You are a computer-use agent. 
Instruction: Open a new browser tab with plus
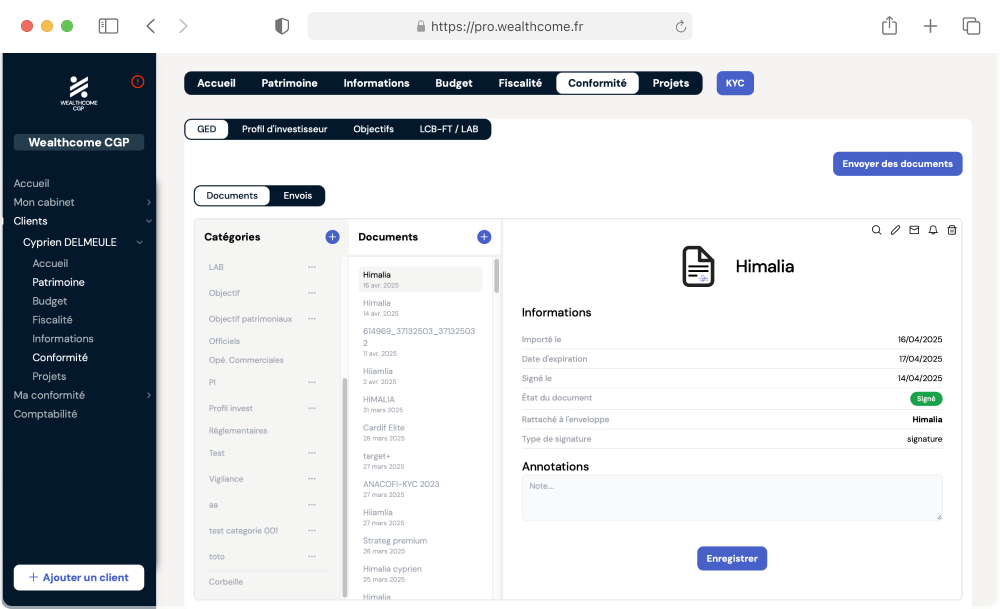(930, 26)
